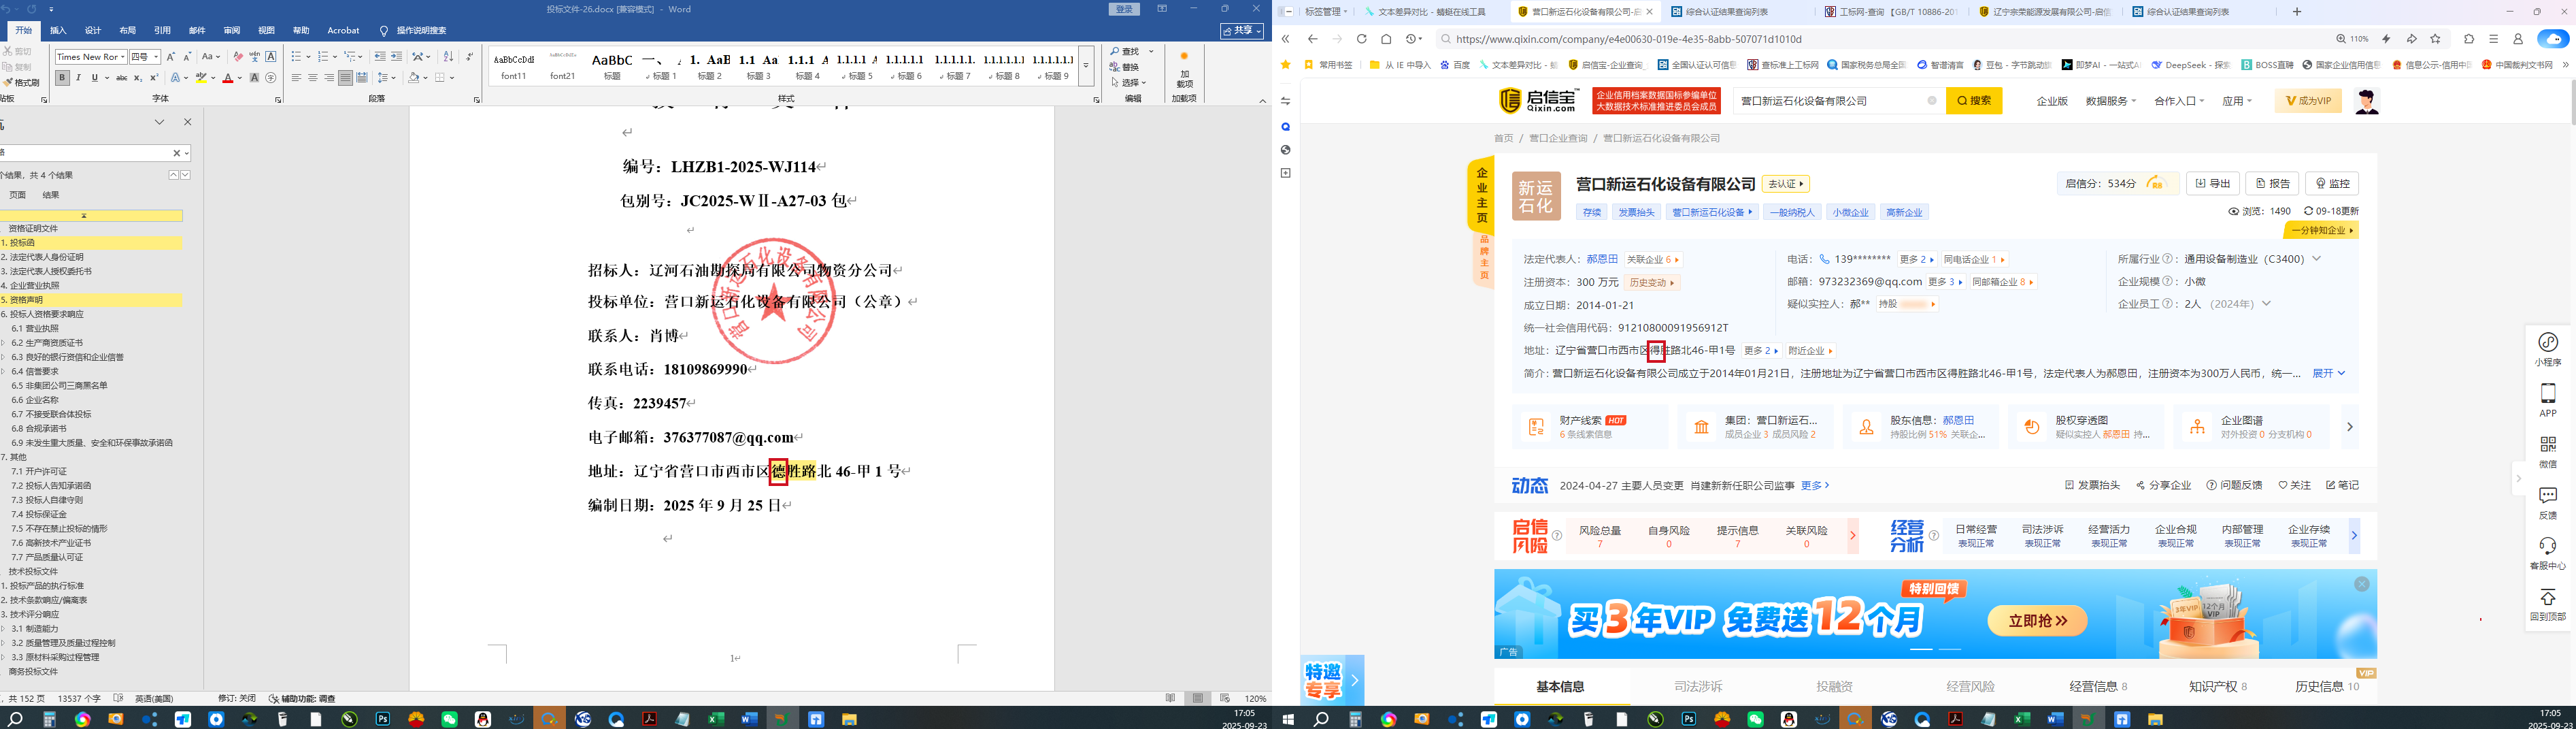The width and height of the screenshot is (2576, 729).
Task: Toggle Underline formatting in Word
Action: pos(95,78)
